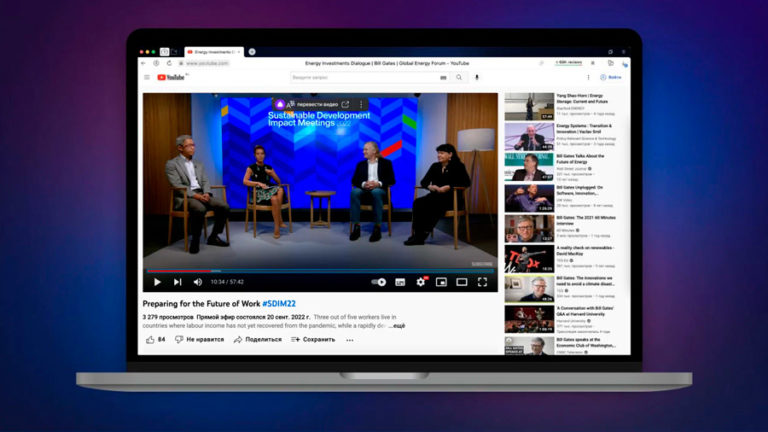
Task: Toggle theater mode view
Action: (x=462, y=282)
